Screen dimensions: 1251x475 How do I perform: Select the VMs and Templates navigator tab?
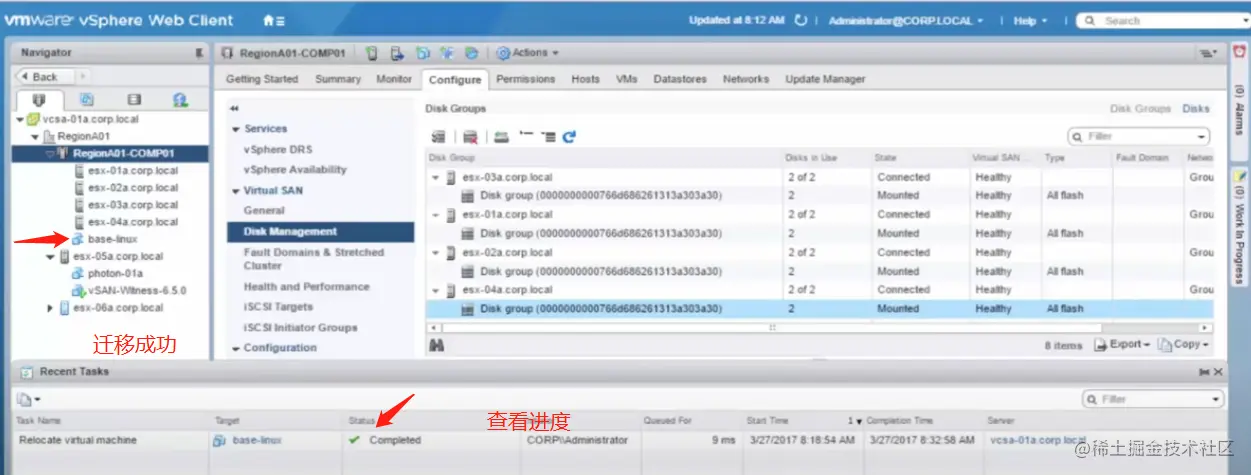pyautogui.click(x=86, y=100)
